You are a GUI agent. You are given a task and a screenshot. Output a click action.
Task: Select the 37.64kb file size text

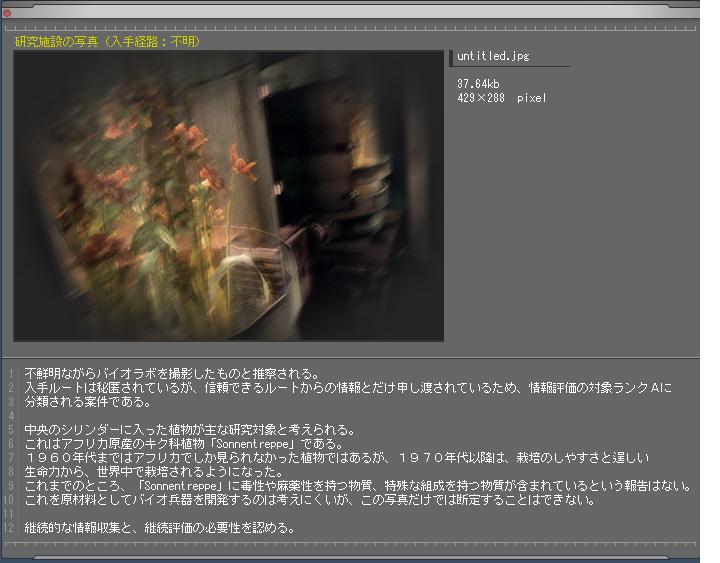coord(478,84)
